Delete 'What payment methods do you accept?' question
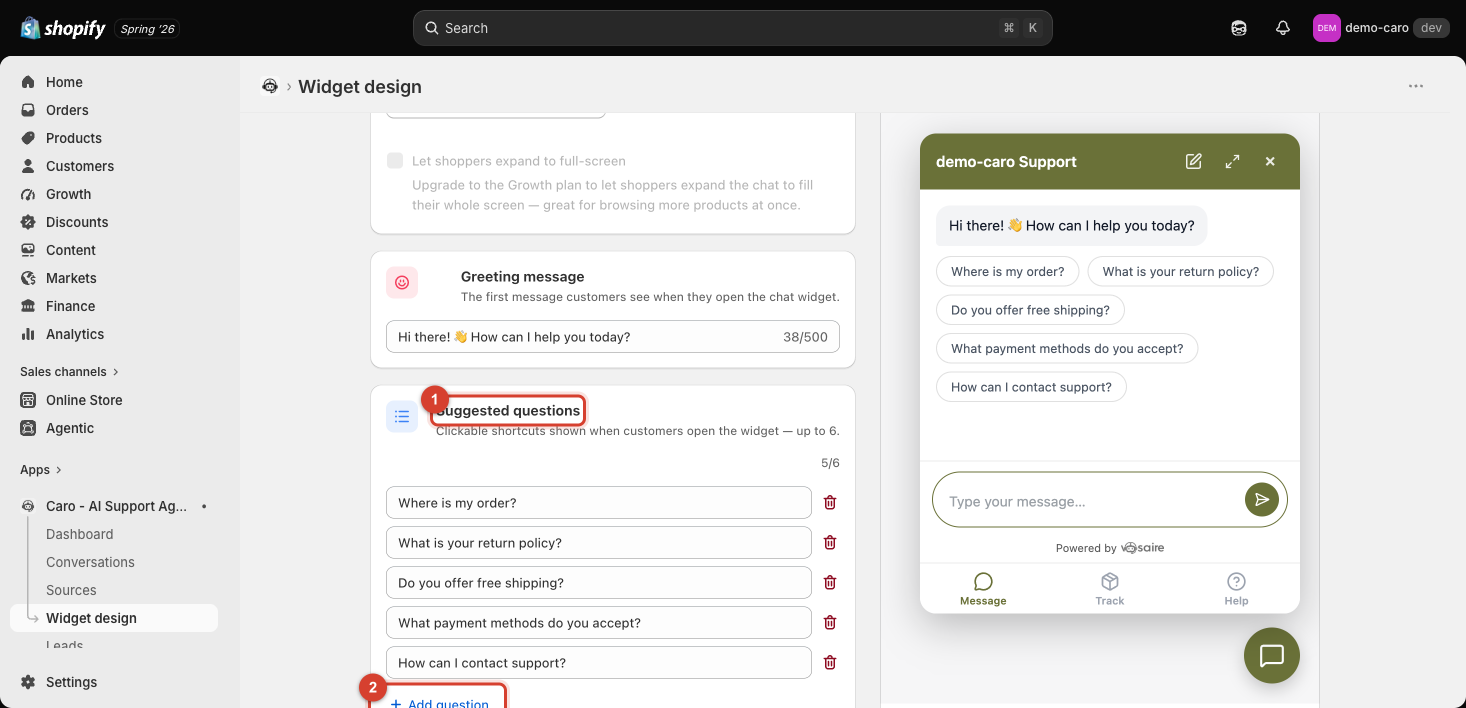 point(830,623)
